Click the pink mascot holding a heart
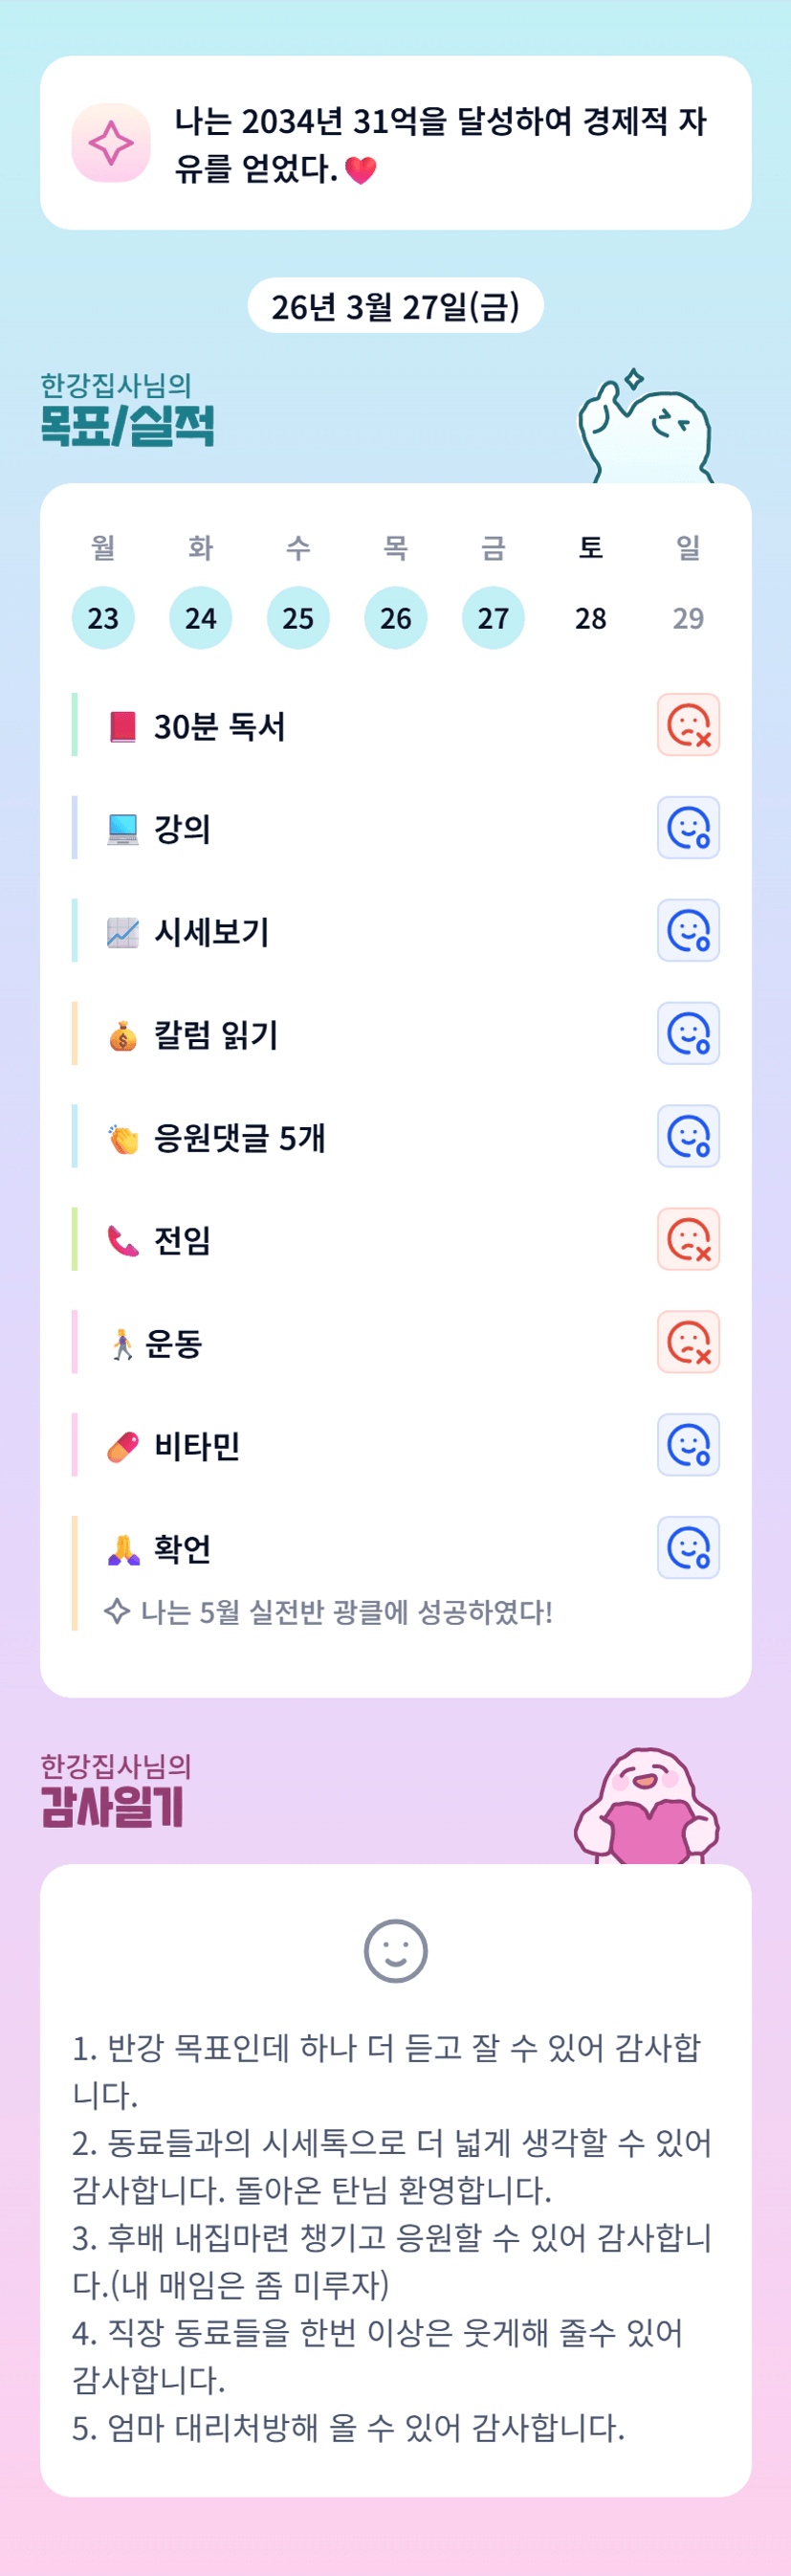 (647, 1808)
